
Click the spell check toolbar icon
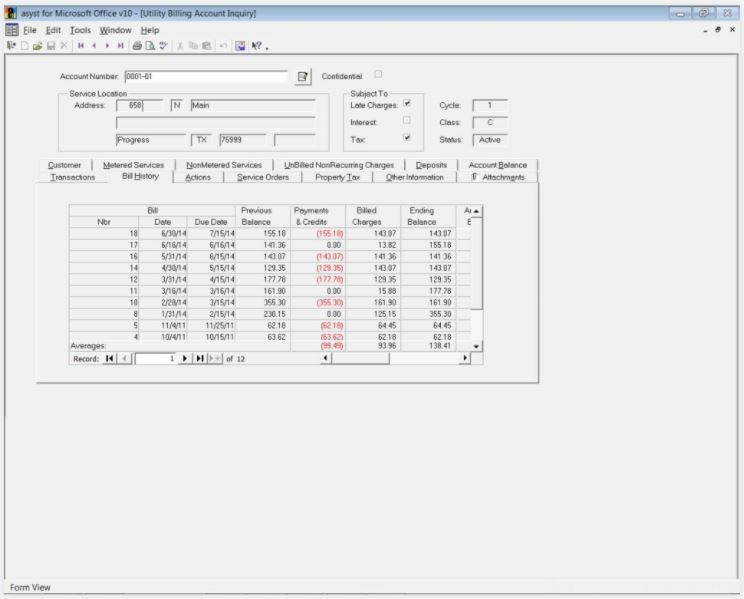163,46
